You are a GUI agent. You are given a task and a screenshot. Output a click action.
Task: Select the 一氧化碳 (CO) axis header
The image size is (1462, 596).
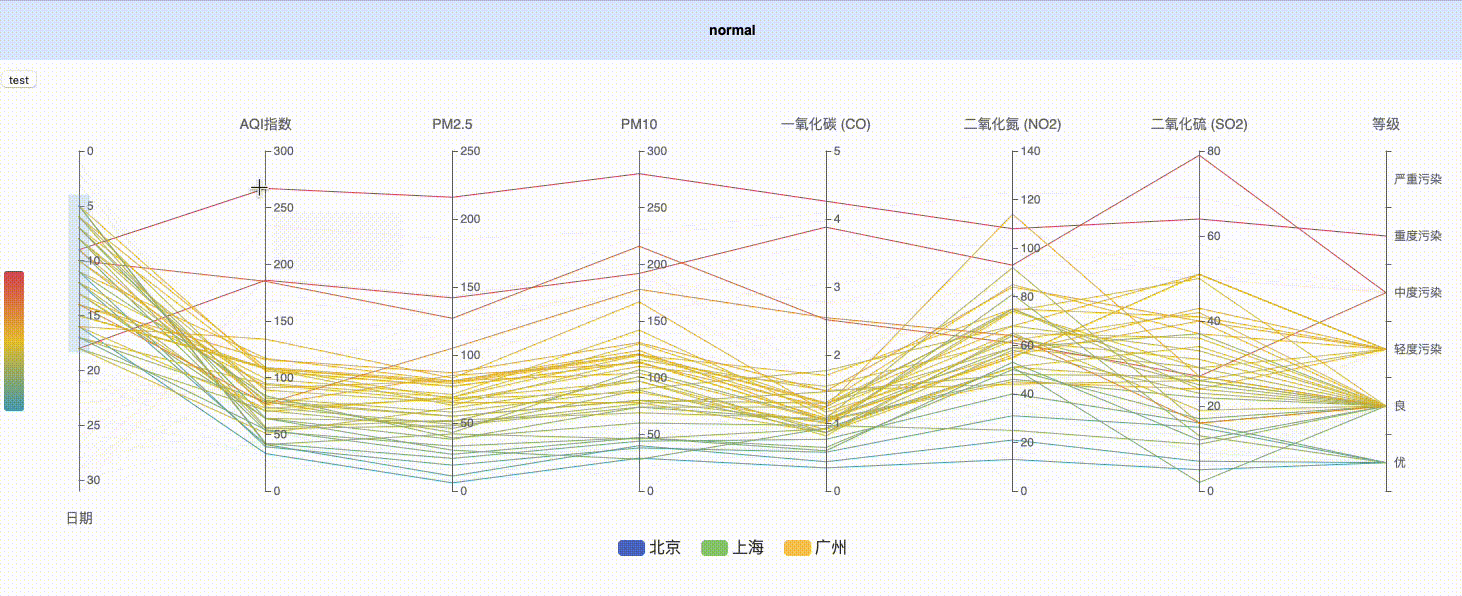tap(828, 124)
